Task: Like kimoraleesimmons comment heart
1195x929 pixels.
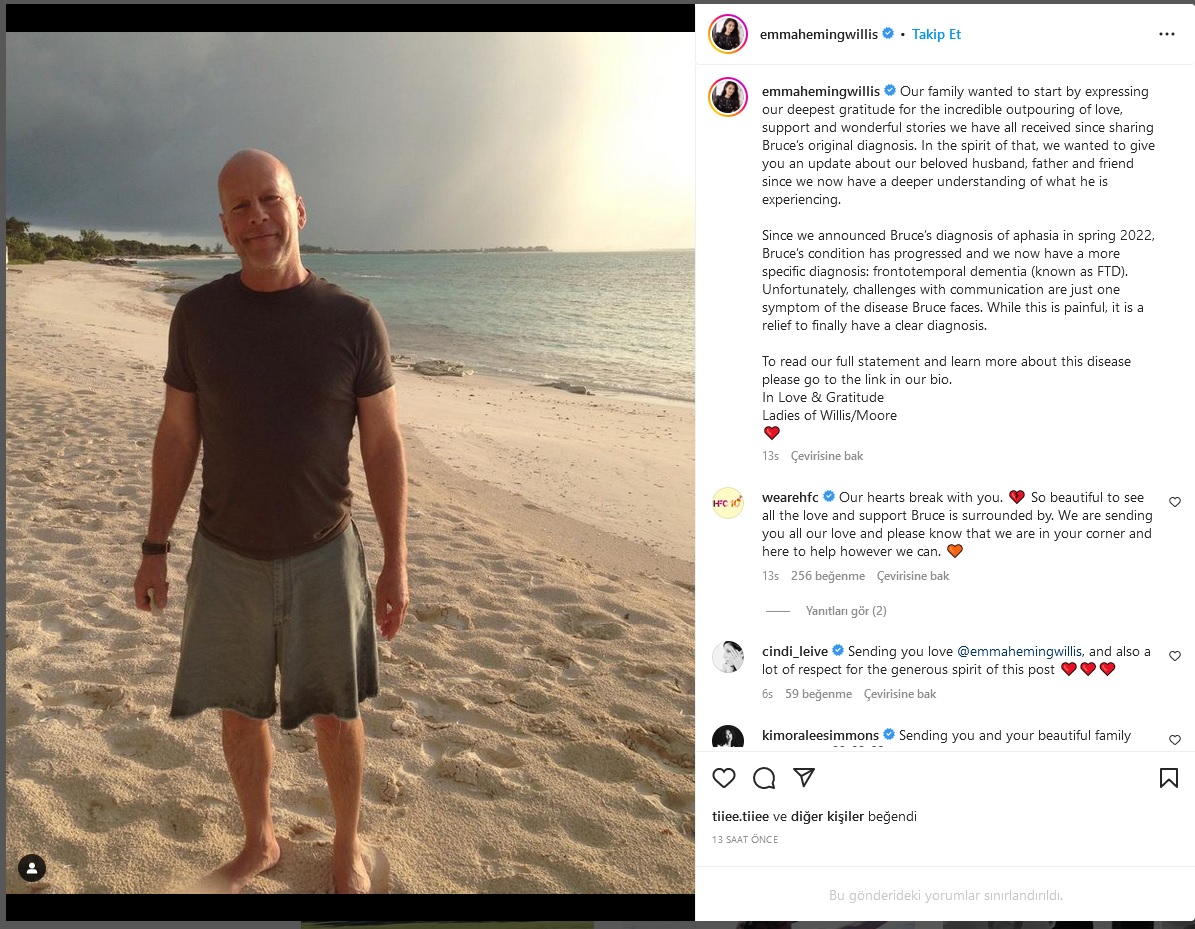Action: click(x=1174, y=739)
